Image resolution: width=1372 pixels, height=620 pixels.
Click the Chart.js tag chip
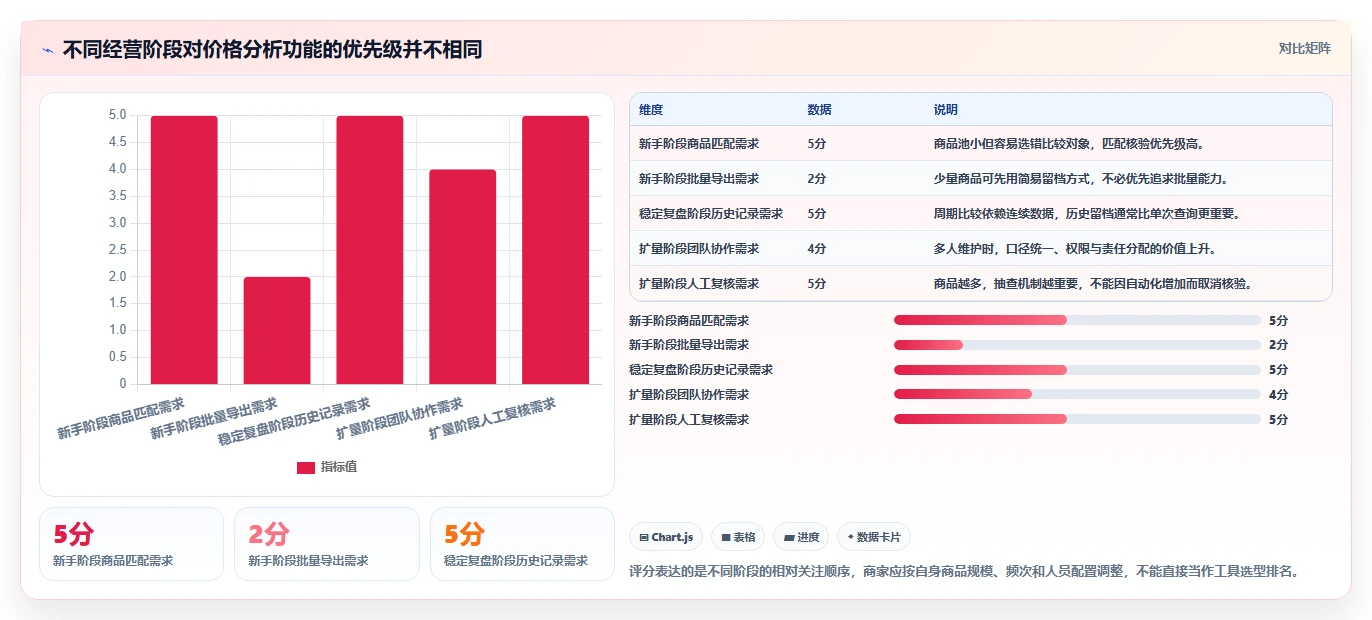(666, 537)
